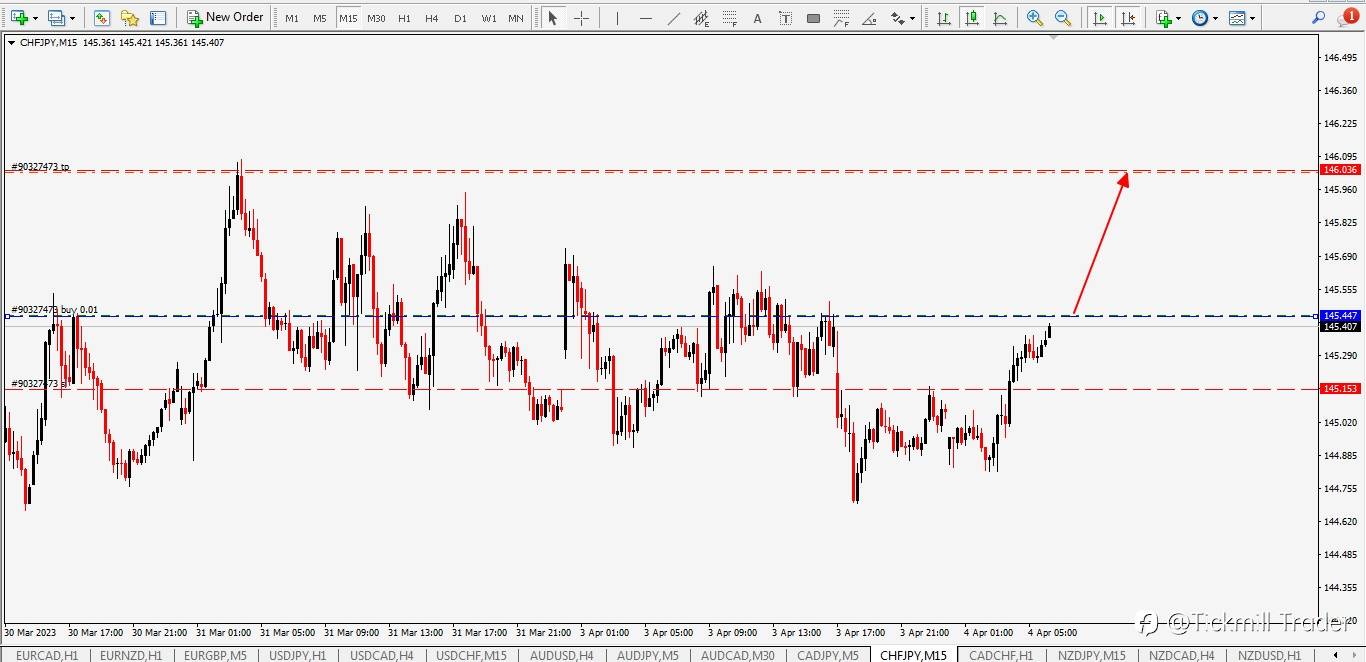Expand the profiles dropdown arrow

click(72, 18)
